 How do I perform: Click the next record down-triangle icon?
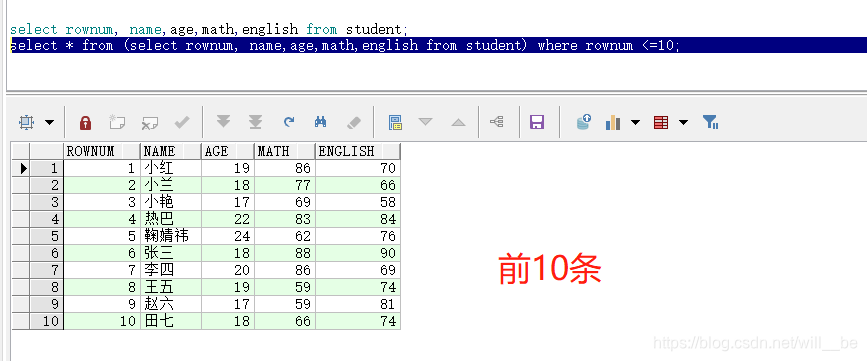(425, 122)
